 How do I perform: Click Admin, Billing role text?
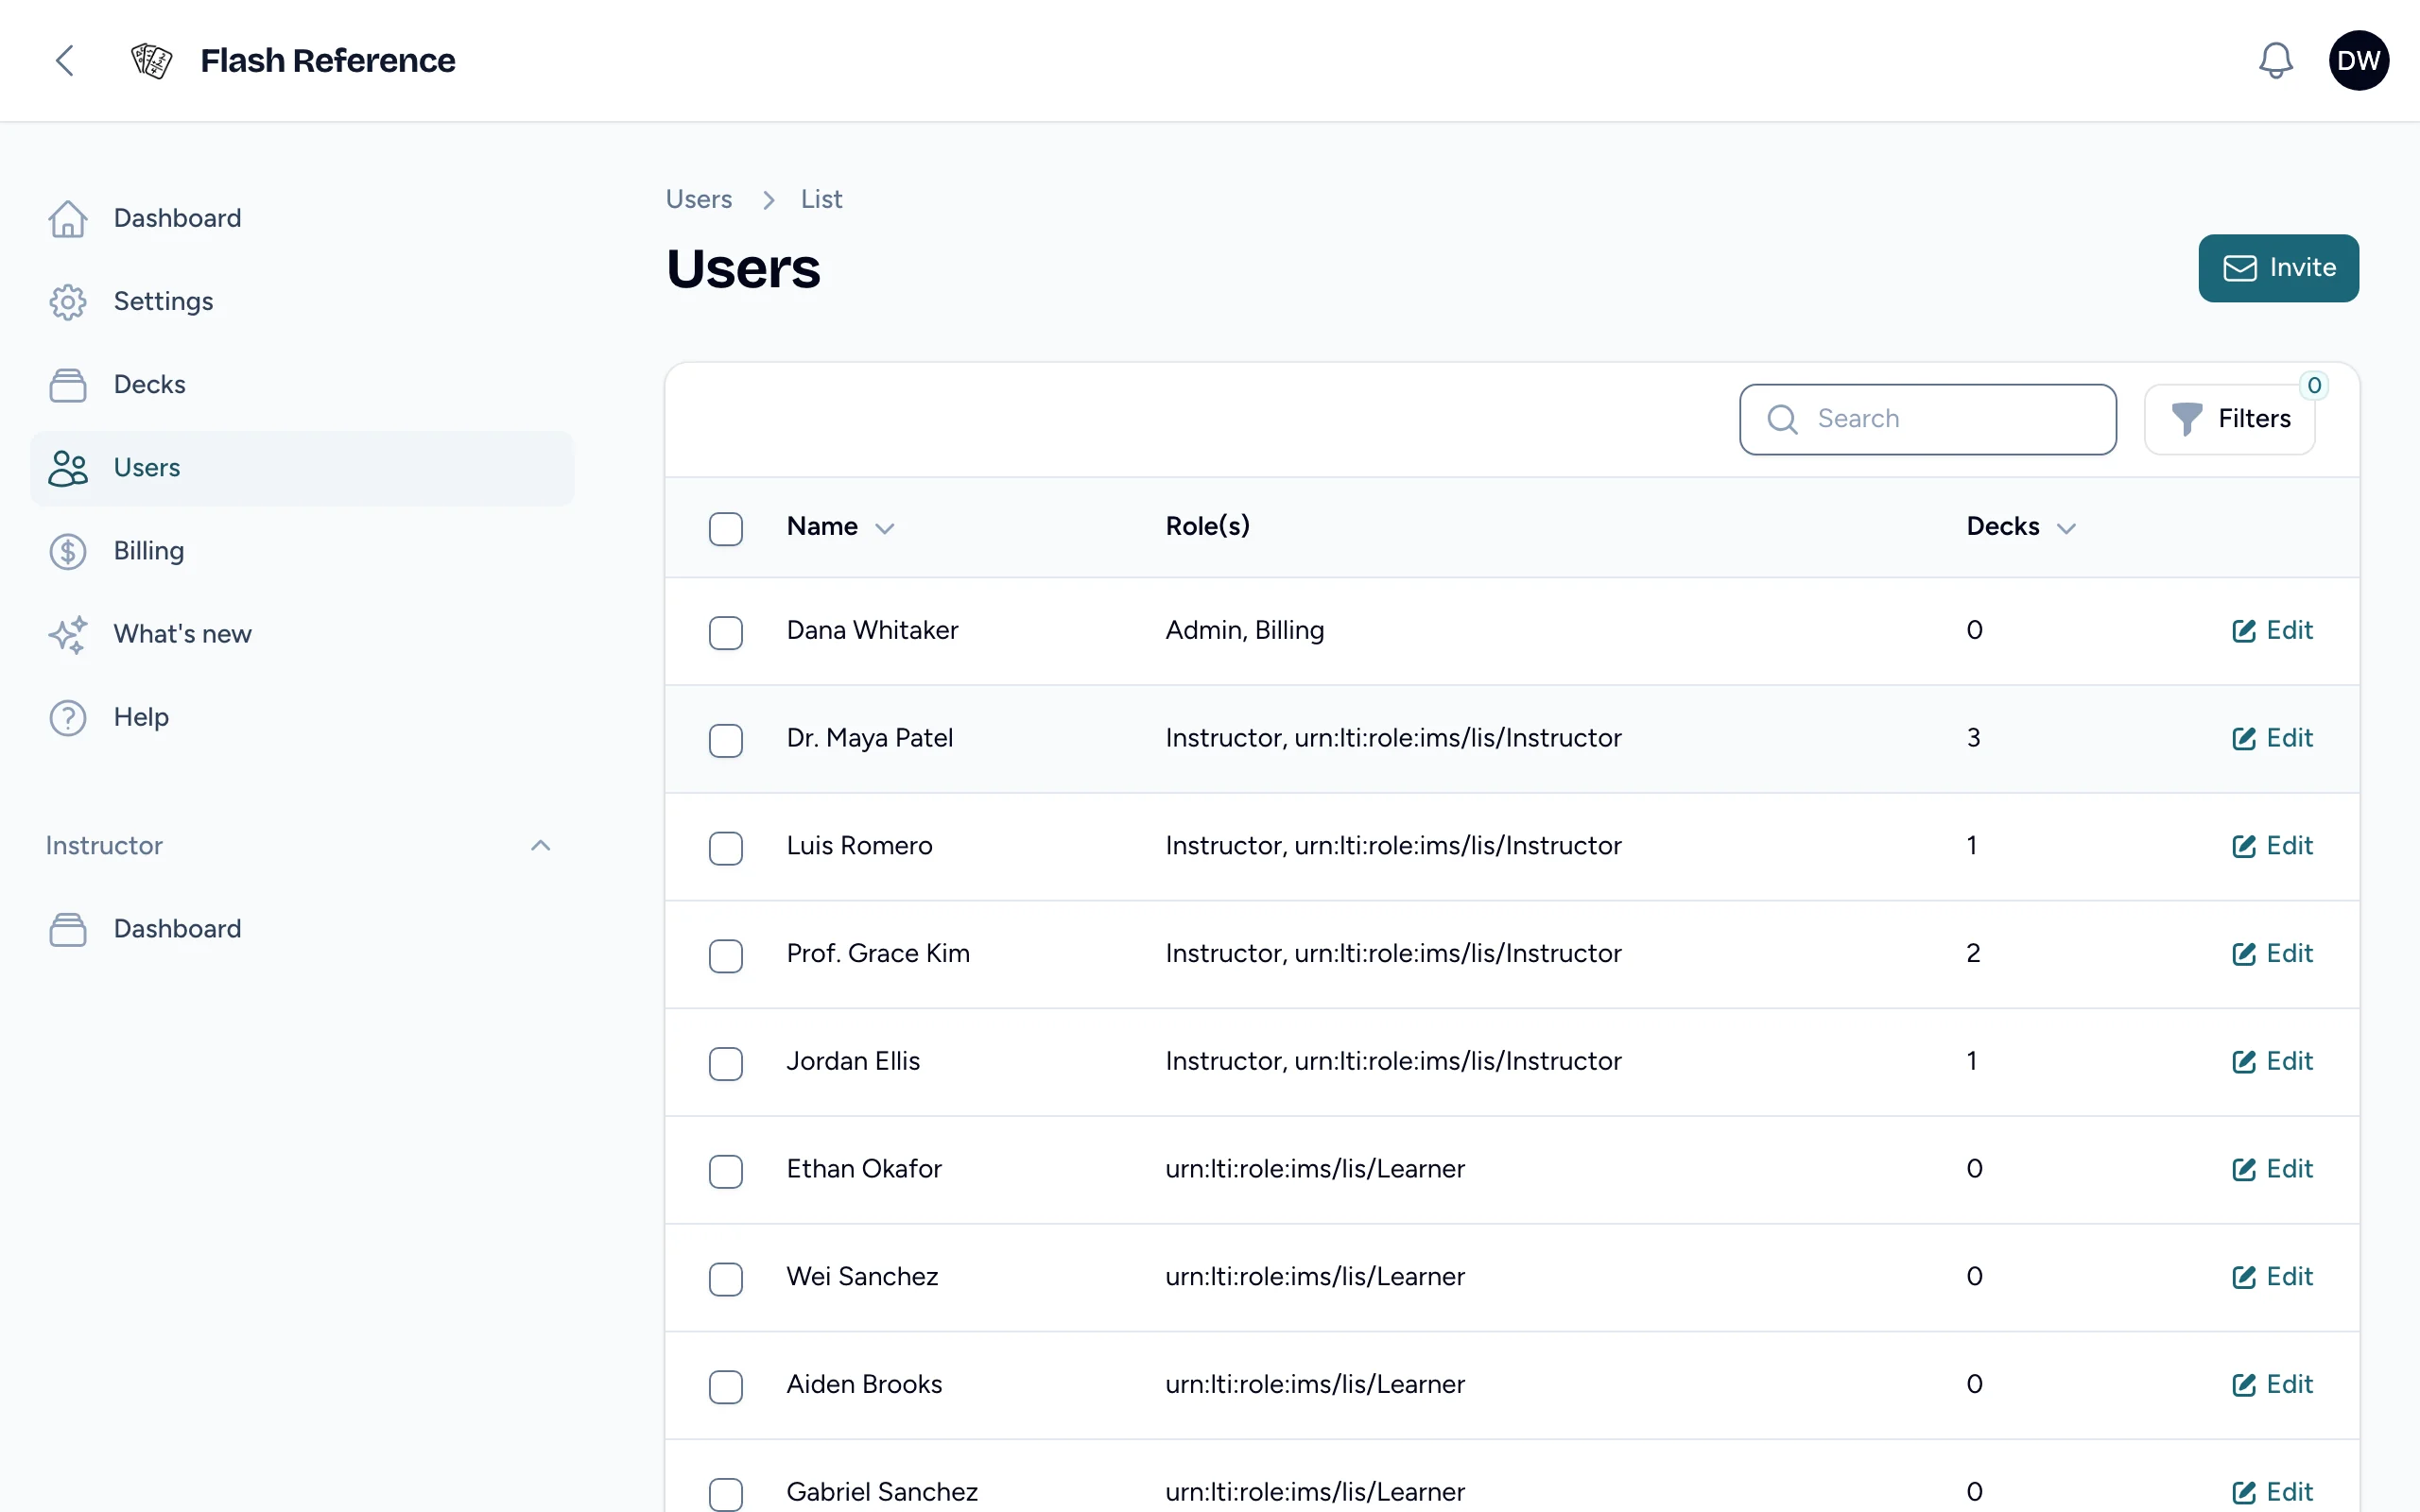(x=1244, y=630)
